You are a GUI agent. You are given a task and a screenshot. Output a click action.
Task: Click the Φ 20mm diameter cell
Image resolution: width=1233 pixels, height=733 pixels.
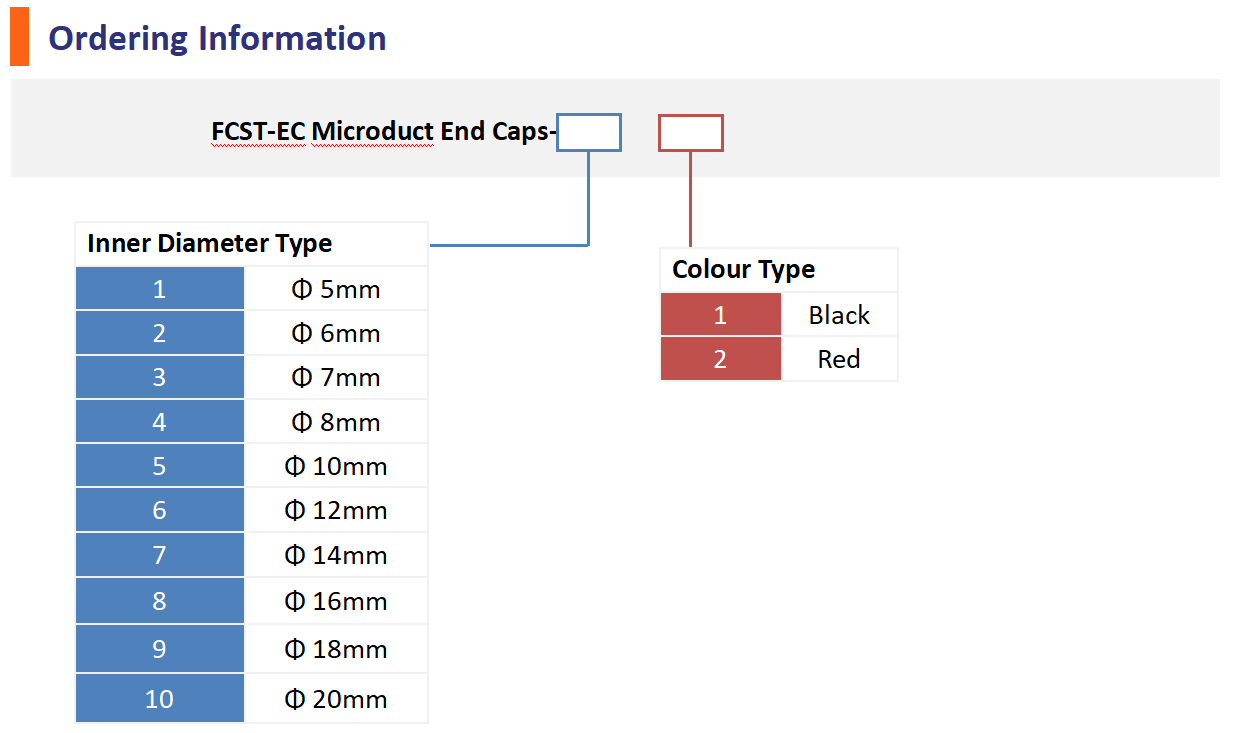[x=336, y=698]
